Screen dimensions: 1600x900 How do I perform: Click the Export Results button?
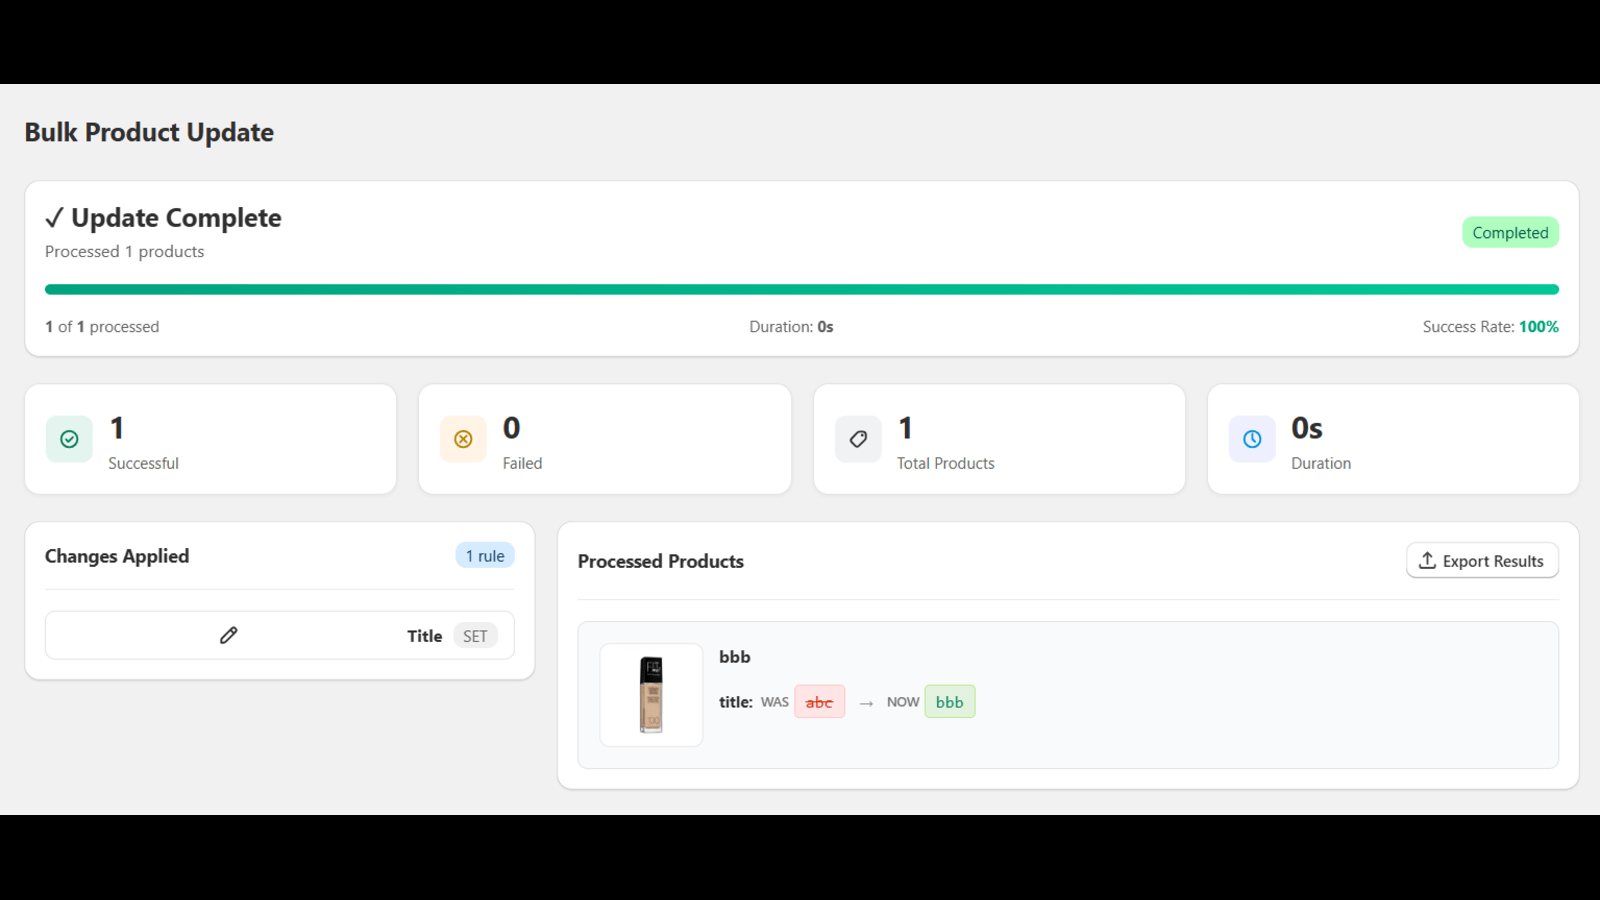coord(1482,560)
